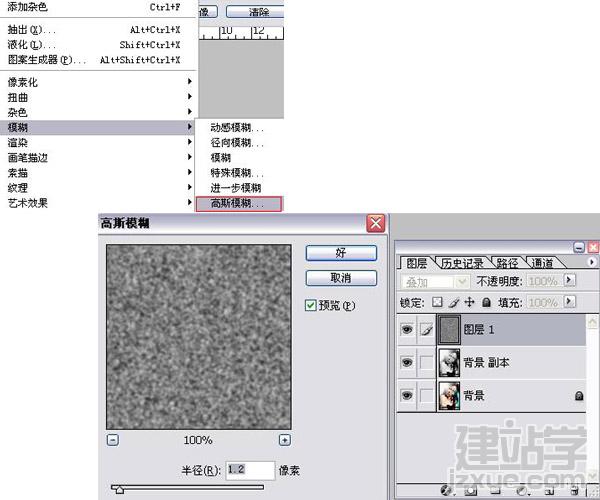Delete layer with the trash icon
Viewport: 600px width, 500px height.
tap(574, 490)
